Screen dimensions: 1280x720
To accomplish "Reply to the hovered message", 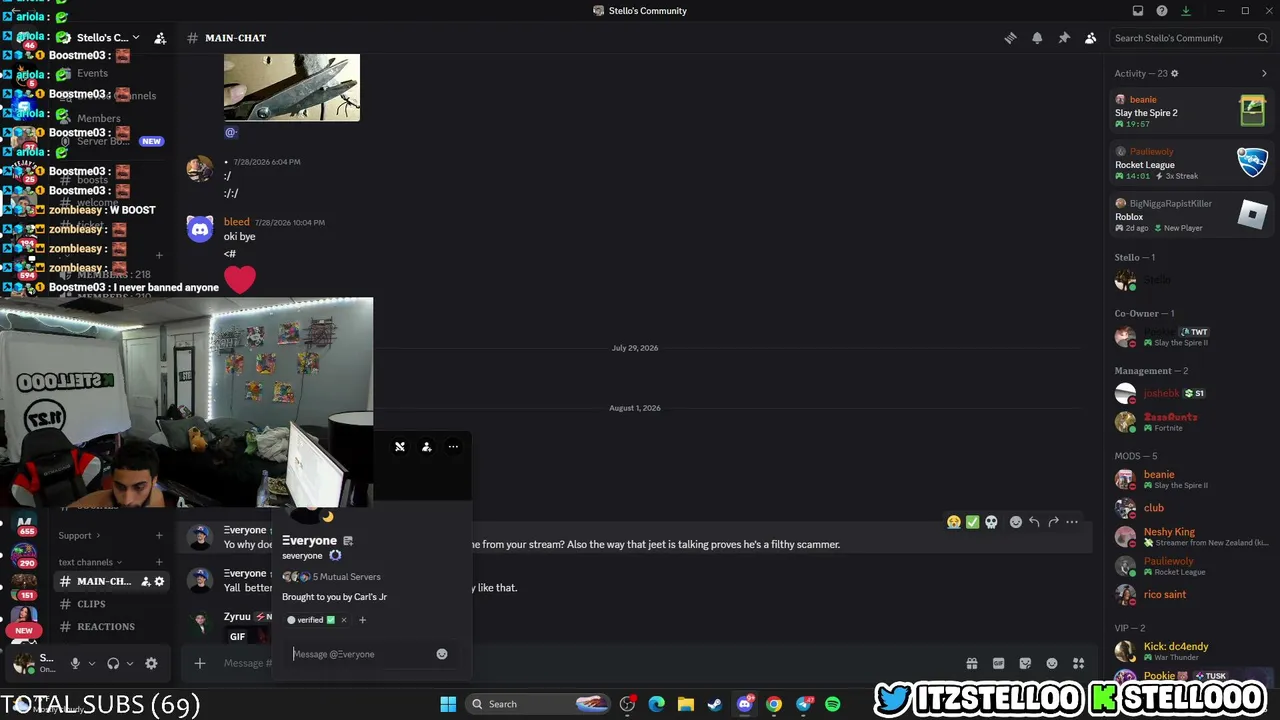I will 1034,522.
